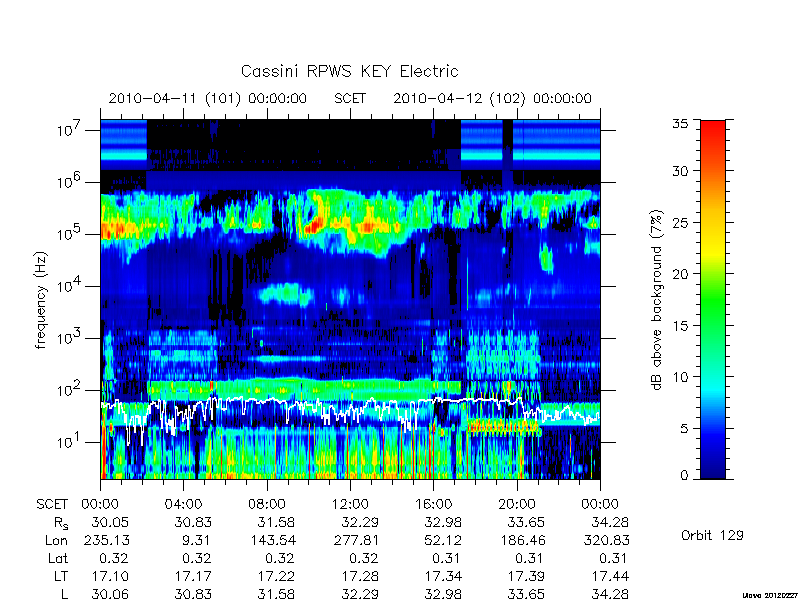
Task: Click the 'frequency (Hz)' axis label
Action: (x=41, y=300)
